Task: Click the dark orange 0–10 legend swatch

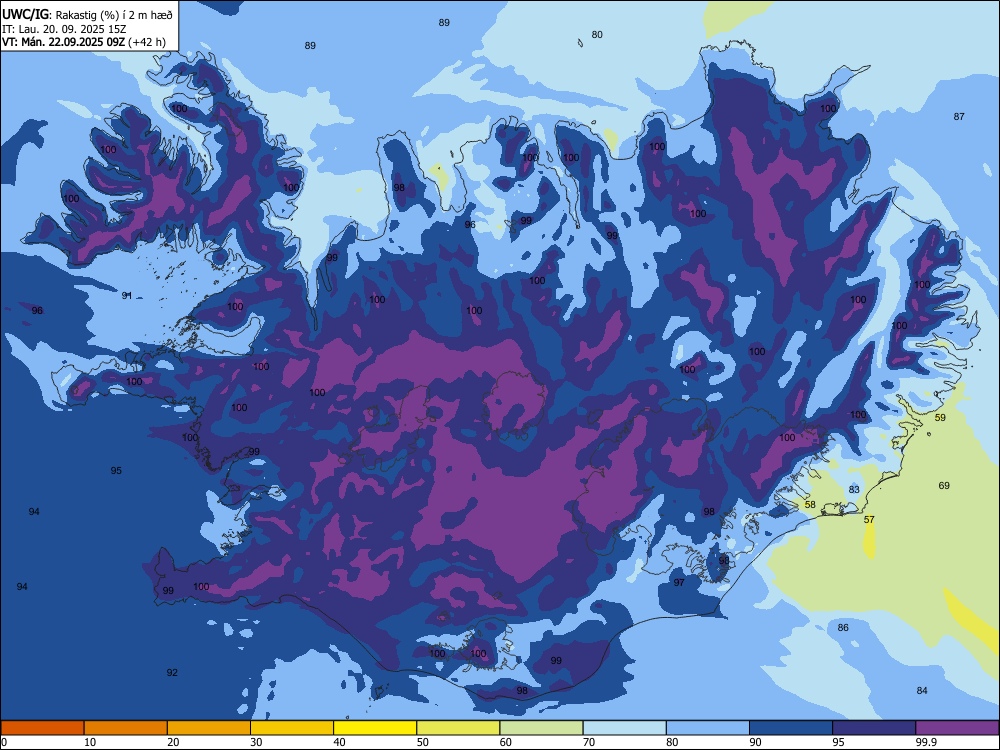Action: [42, 728]
